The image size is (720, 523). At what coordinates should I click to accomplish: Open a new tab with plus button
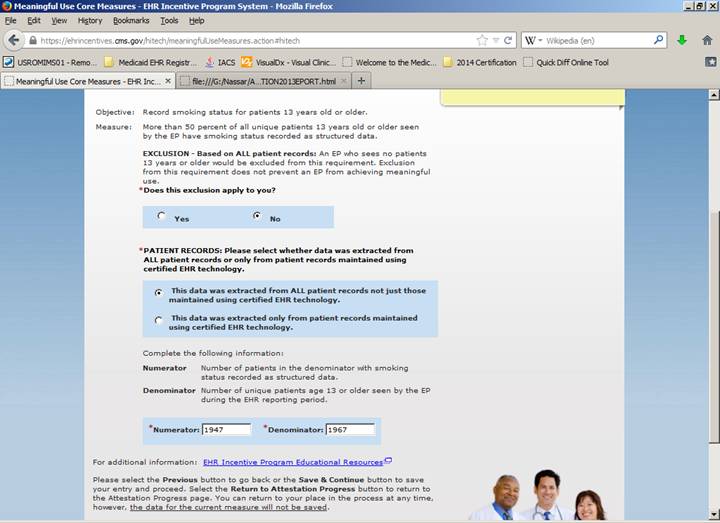(x=361, y=81)
